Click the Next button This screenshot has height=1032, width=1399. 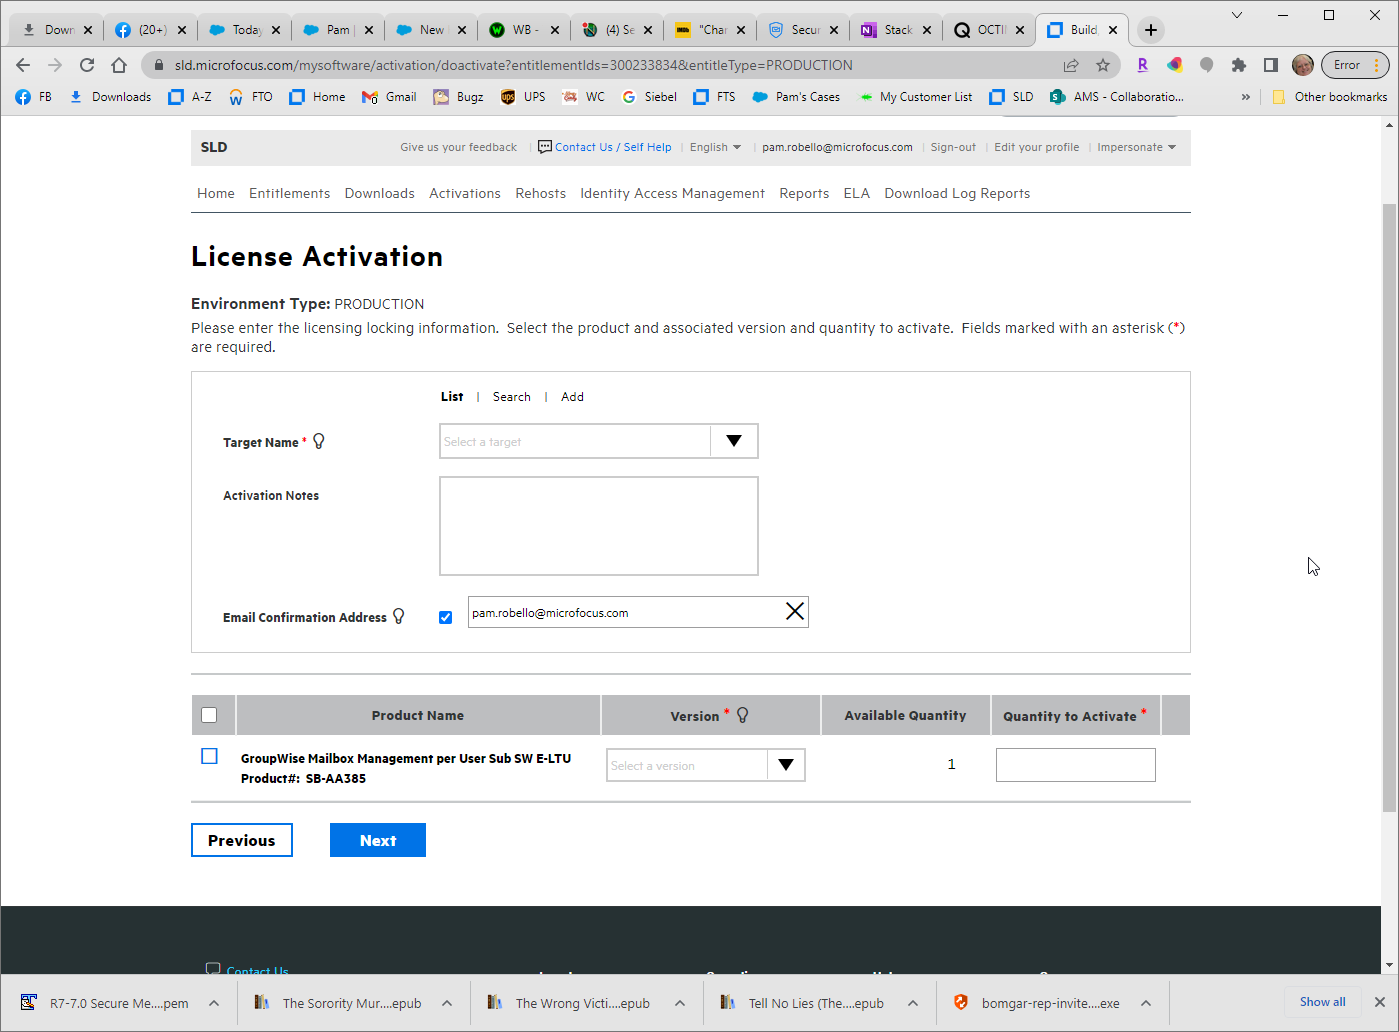377,840
